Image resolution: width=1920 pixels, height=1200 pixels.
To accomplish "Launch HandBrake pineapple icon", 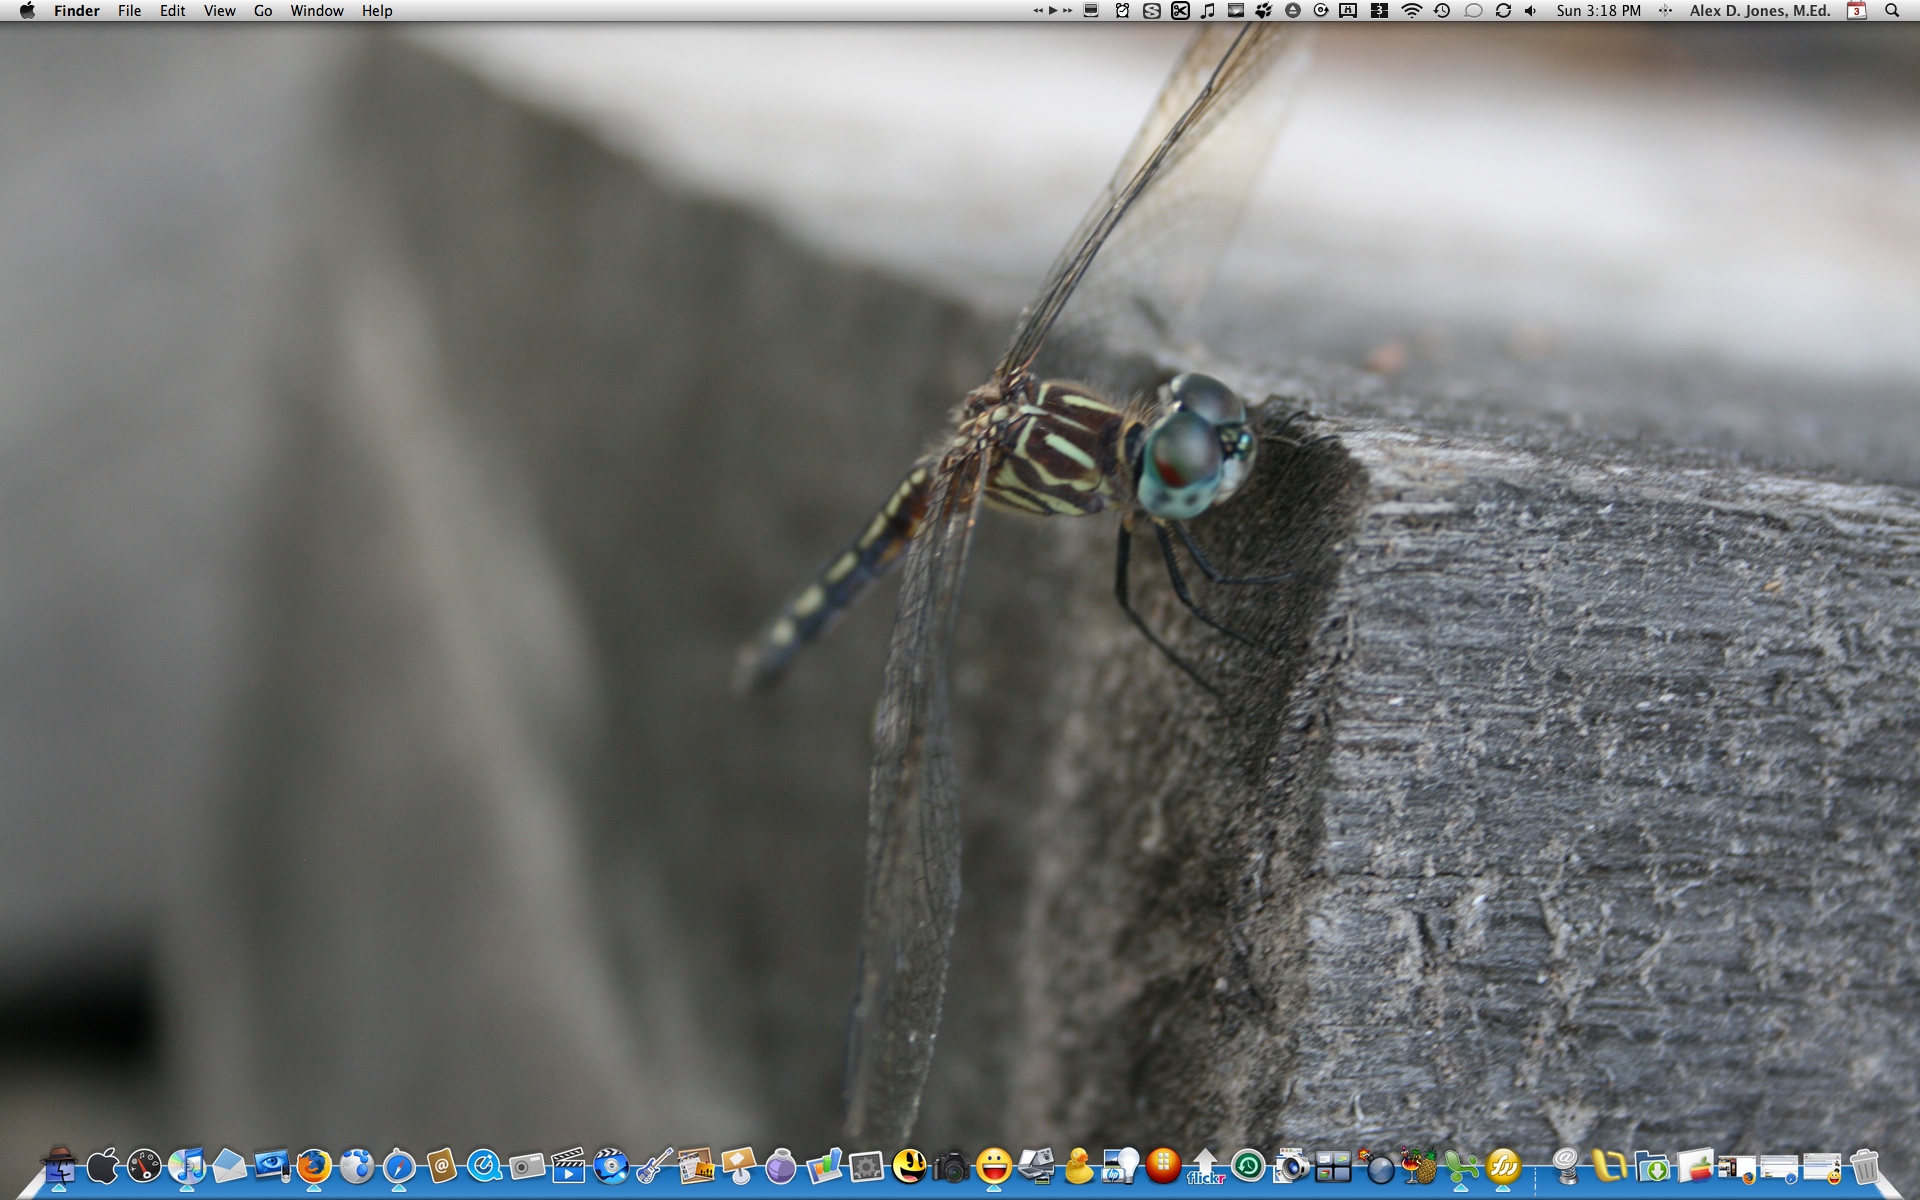I will 1418,1166.
